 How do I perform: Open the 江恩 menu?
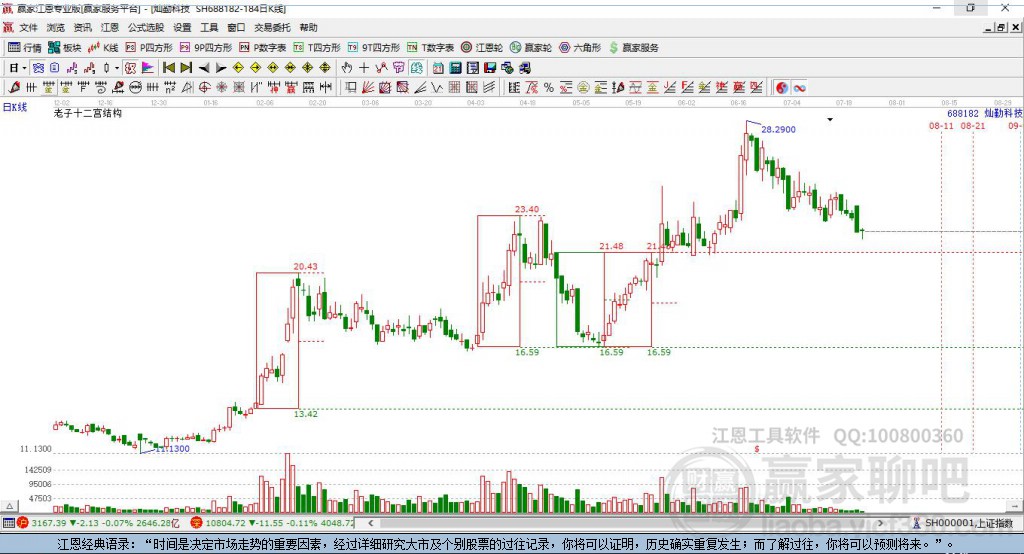pyautogui.click(x=110, y=27)
